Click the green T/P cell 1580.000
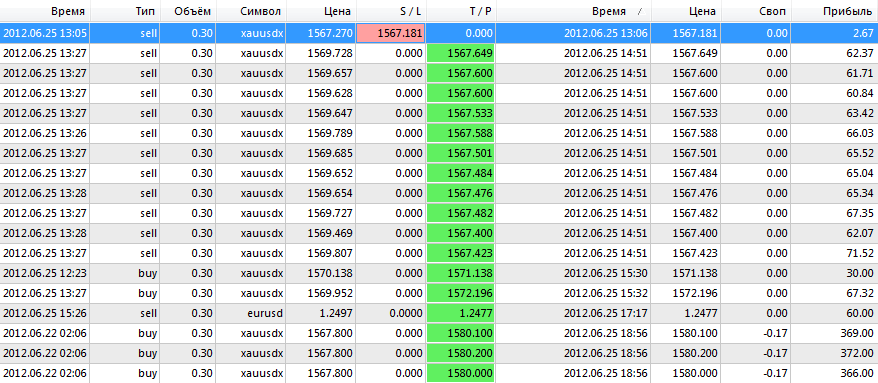The image size is (878, 383). click(x=460, y=373)
